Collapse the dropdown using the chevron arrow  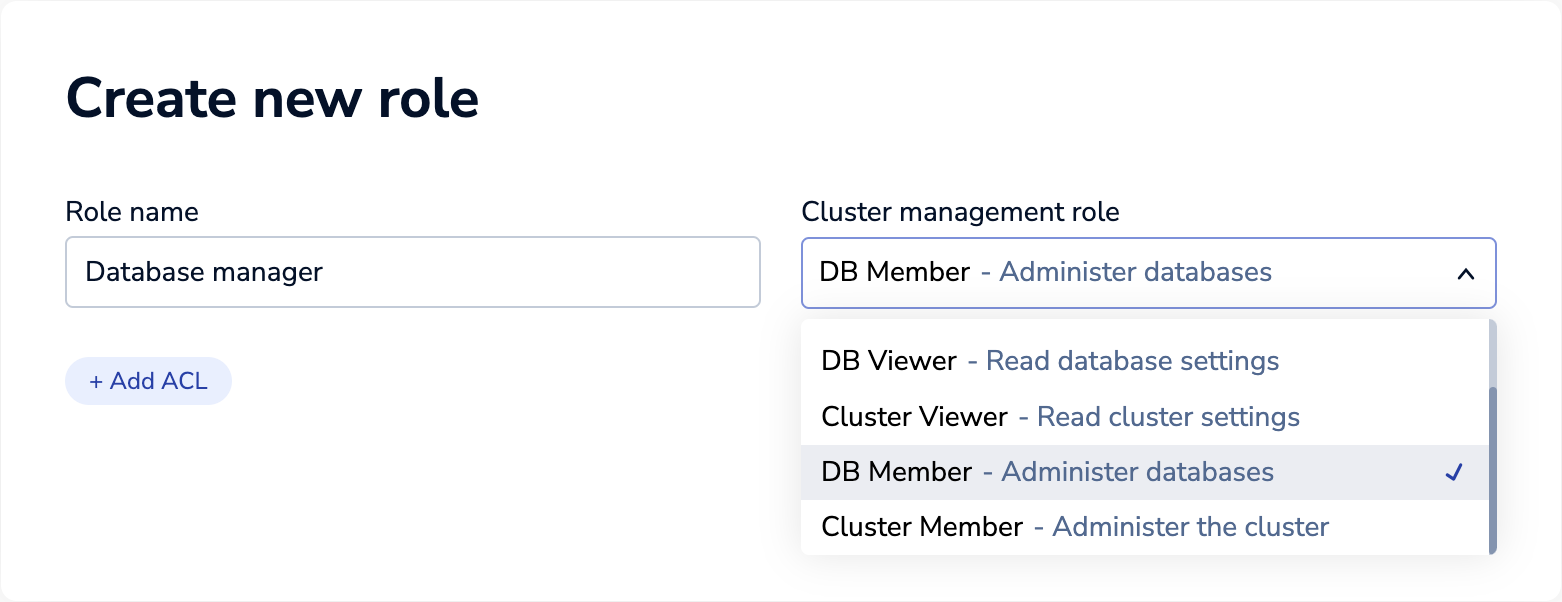1465,273
